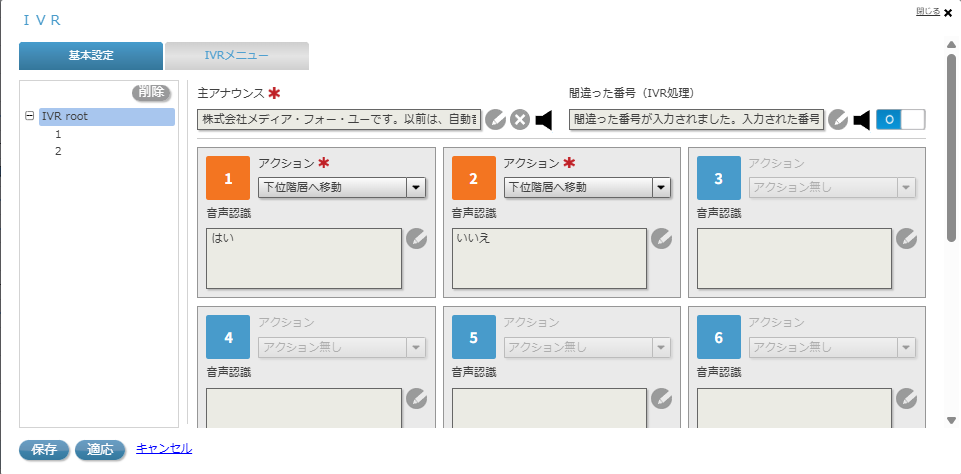
Task: Play main announcement with speaker icon
Action: coord(543,120)
